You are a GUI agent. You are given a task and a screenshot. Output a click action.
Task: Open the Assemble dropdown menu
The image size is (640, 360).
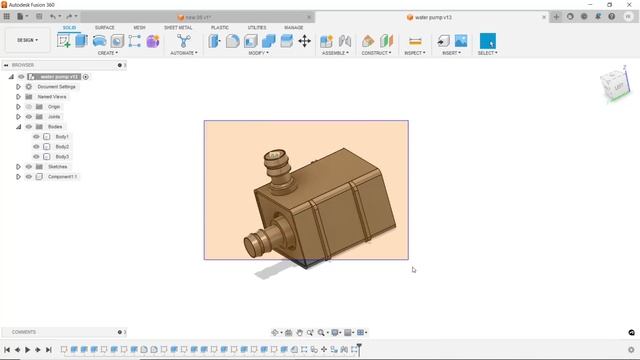[335, 53]
